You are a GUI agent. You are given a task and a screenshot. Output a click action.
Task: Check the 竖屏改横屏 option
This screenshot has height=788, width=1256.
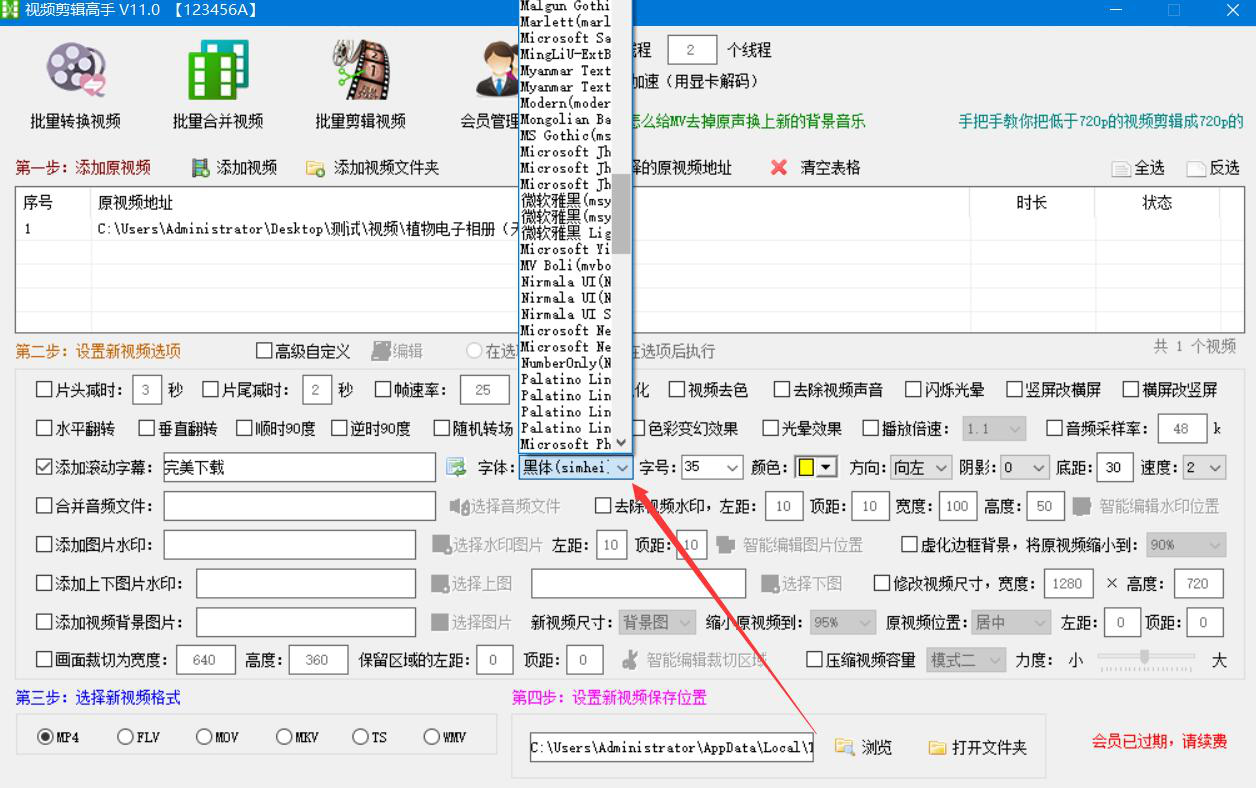1014,390
